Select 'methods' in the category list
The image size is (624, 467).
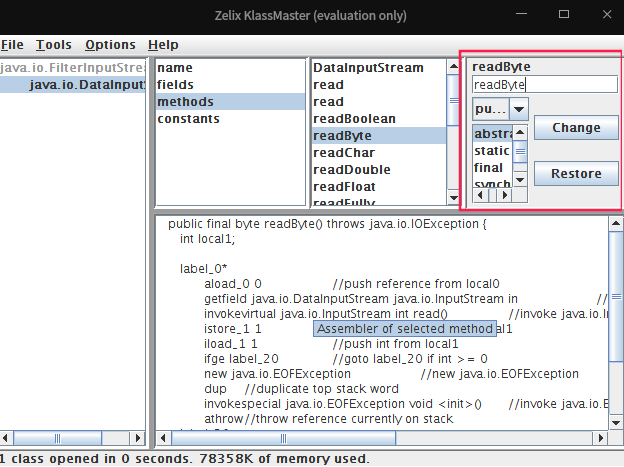point(230,102)
